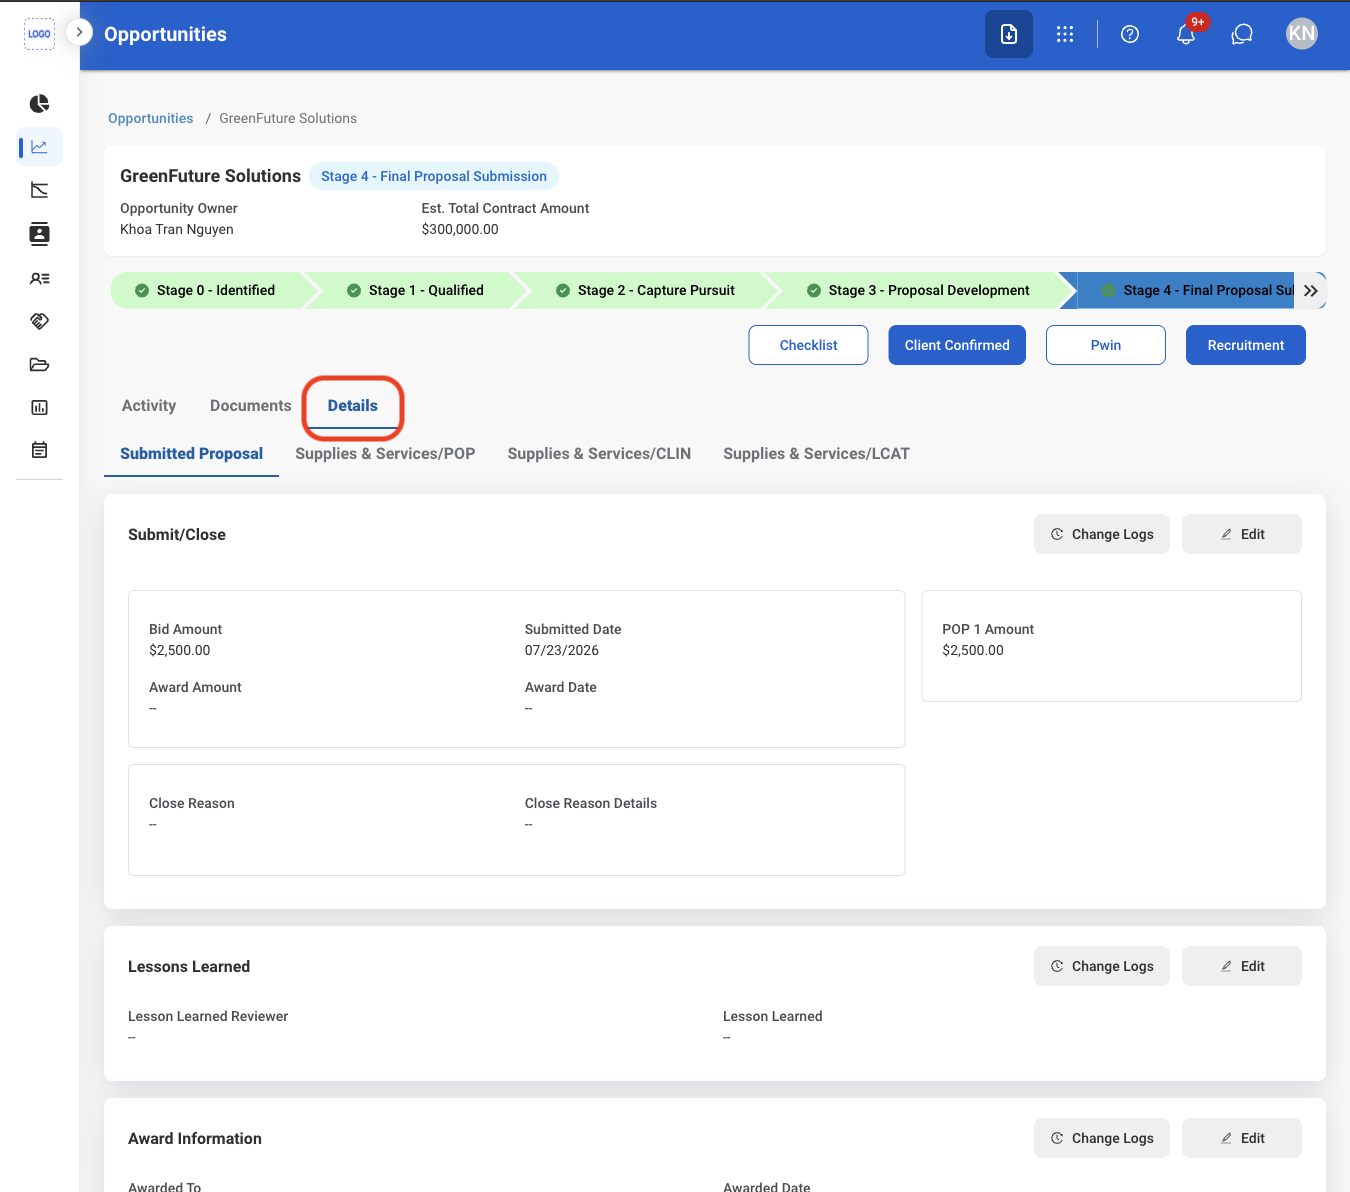Image resolution: width=1350 pixels, height=1192 pixels.
Task: Edit the Submit/Close section
Action: (1242, 534)
